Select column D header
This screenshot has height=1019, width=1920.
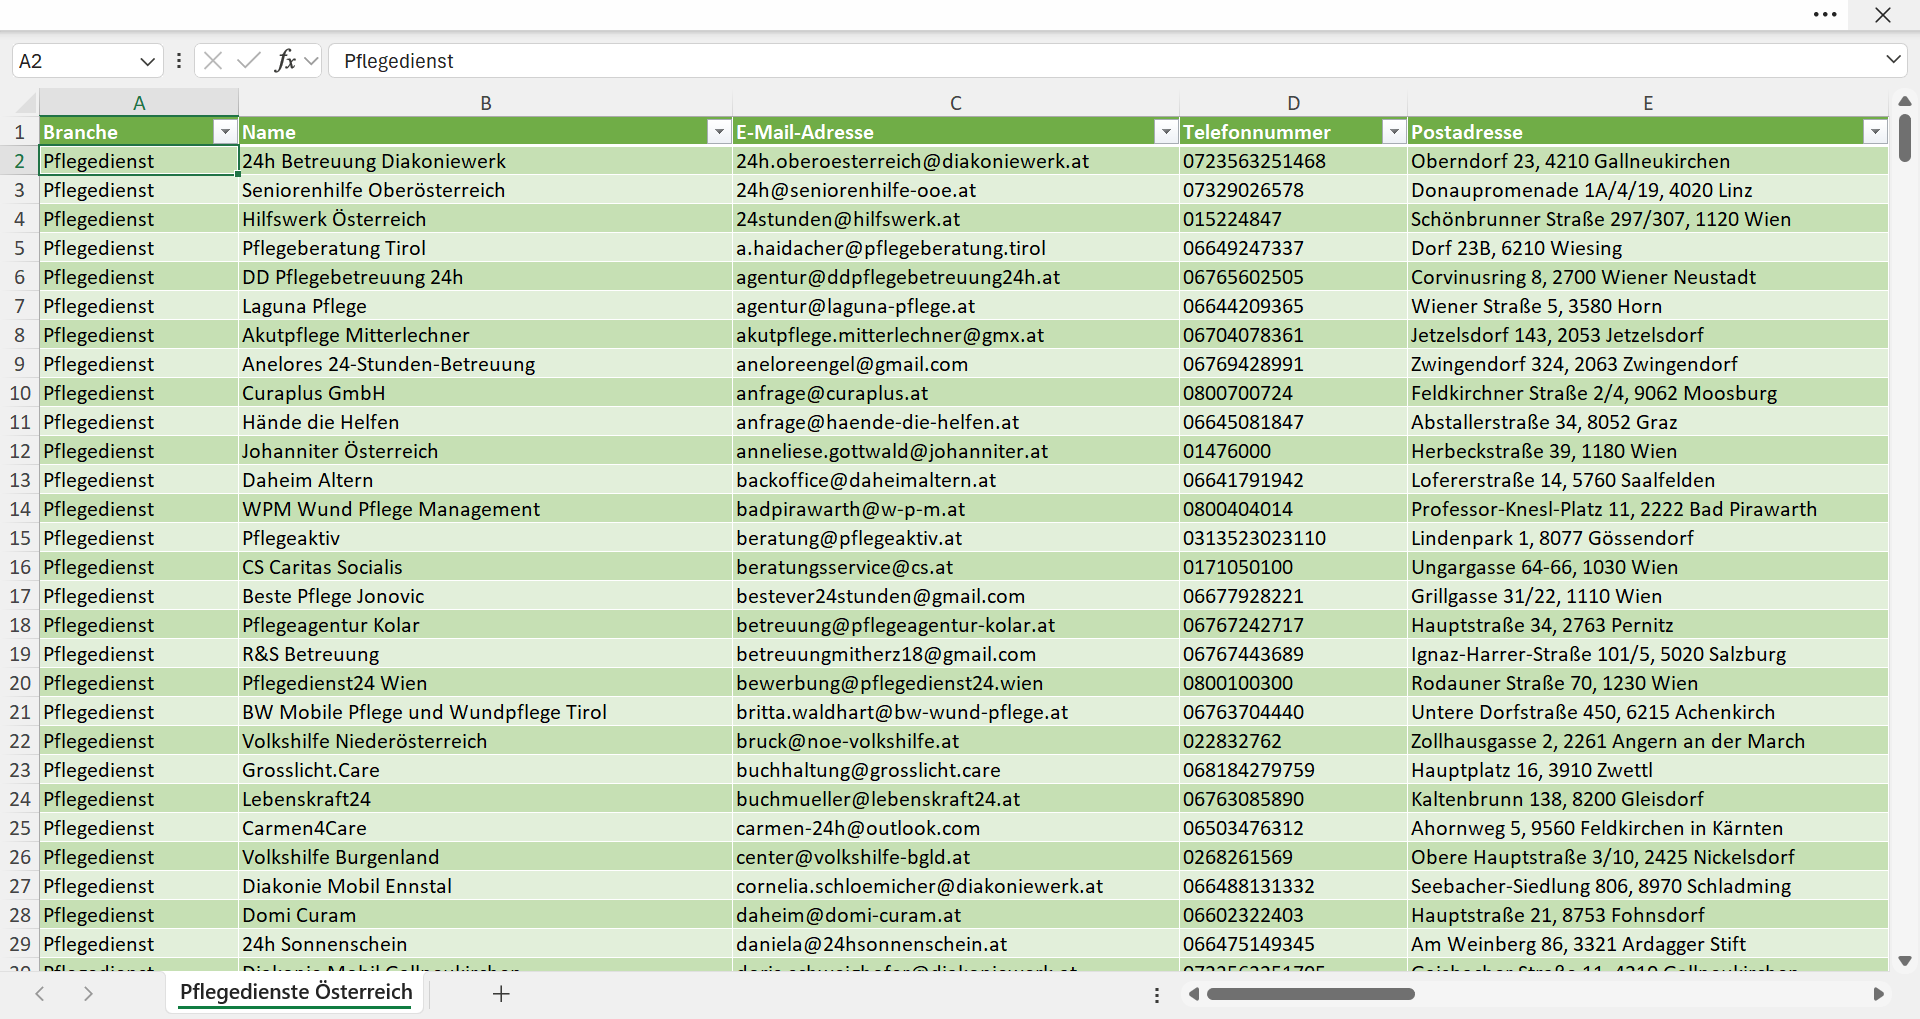[1294, 103]
